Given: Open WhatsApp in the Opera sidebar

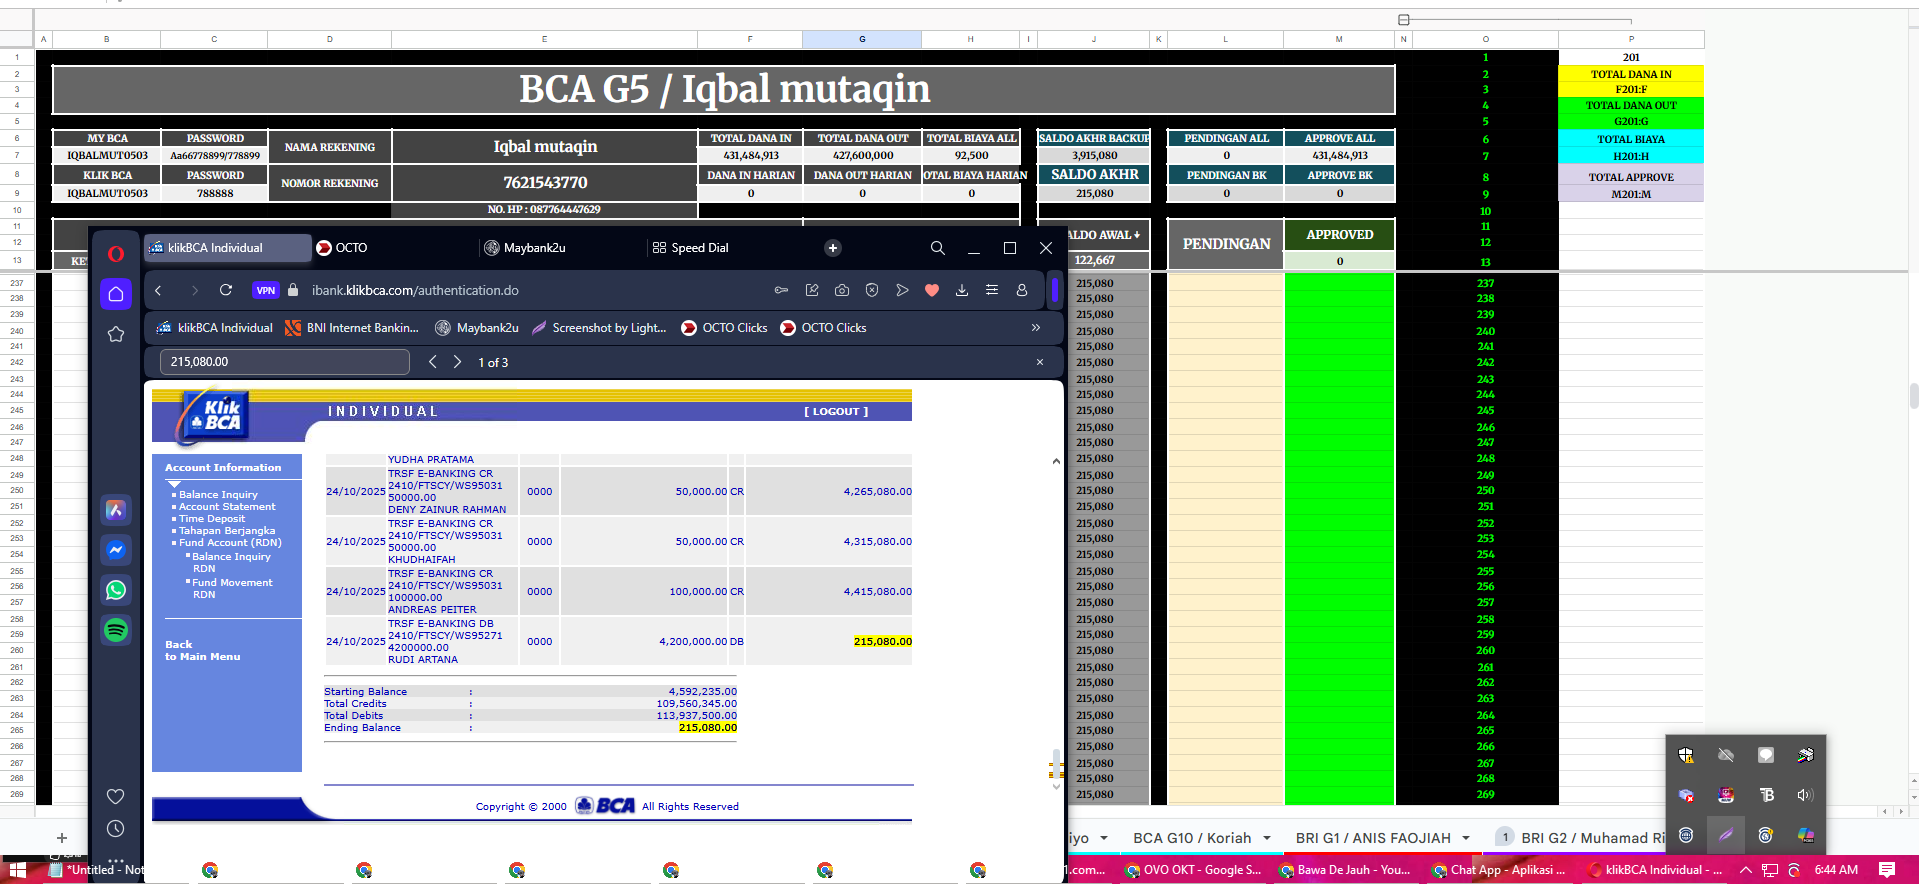Looking at the screenshot, I should coord(116,590).
